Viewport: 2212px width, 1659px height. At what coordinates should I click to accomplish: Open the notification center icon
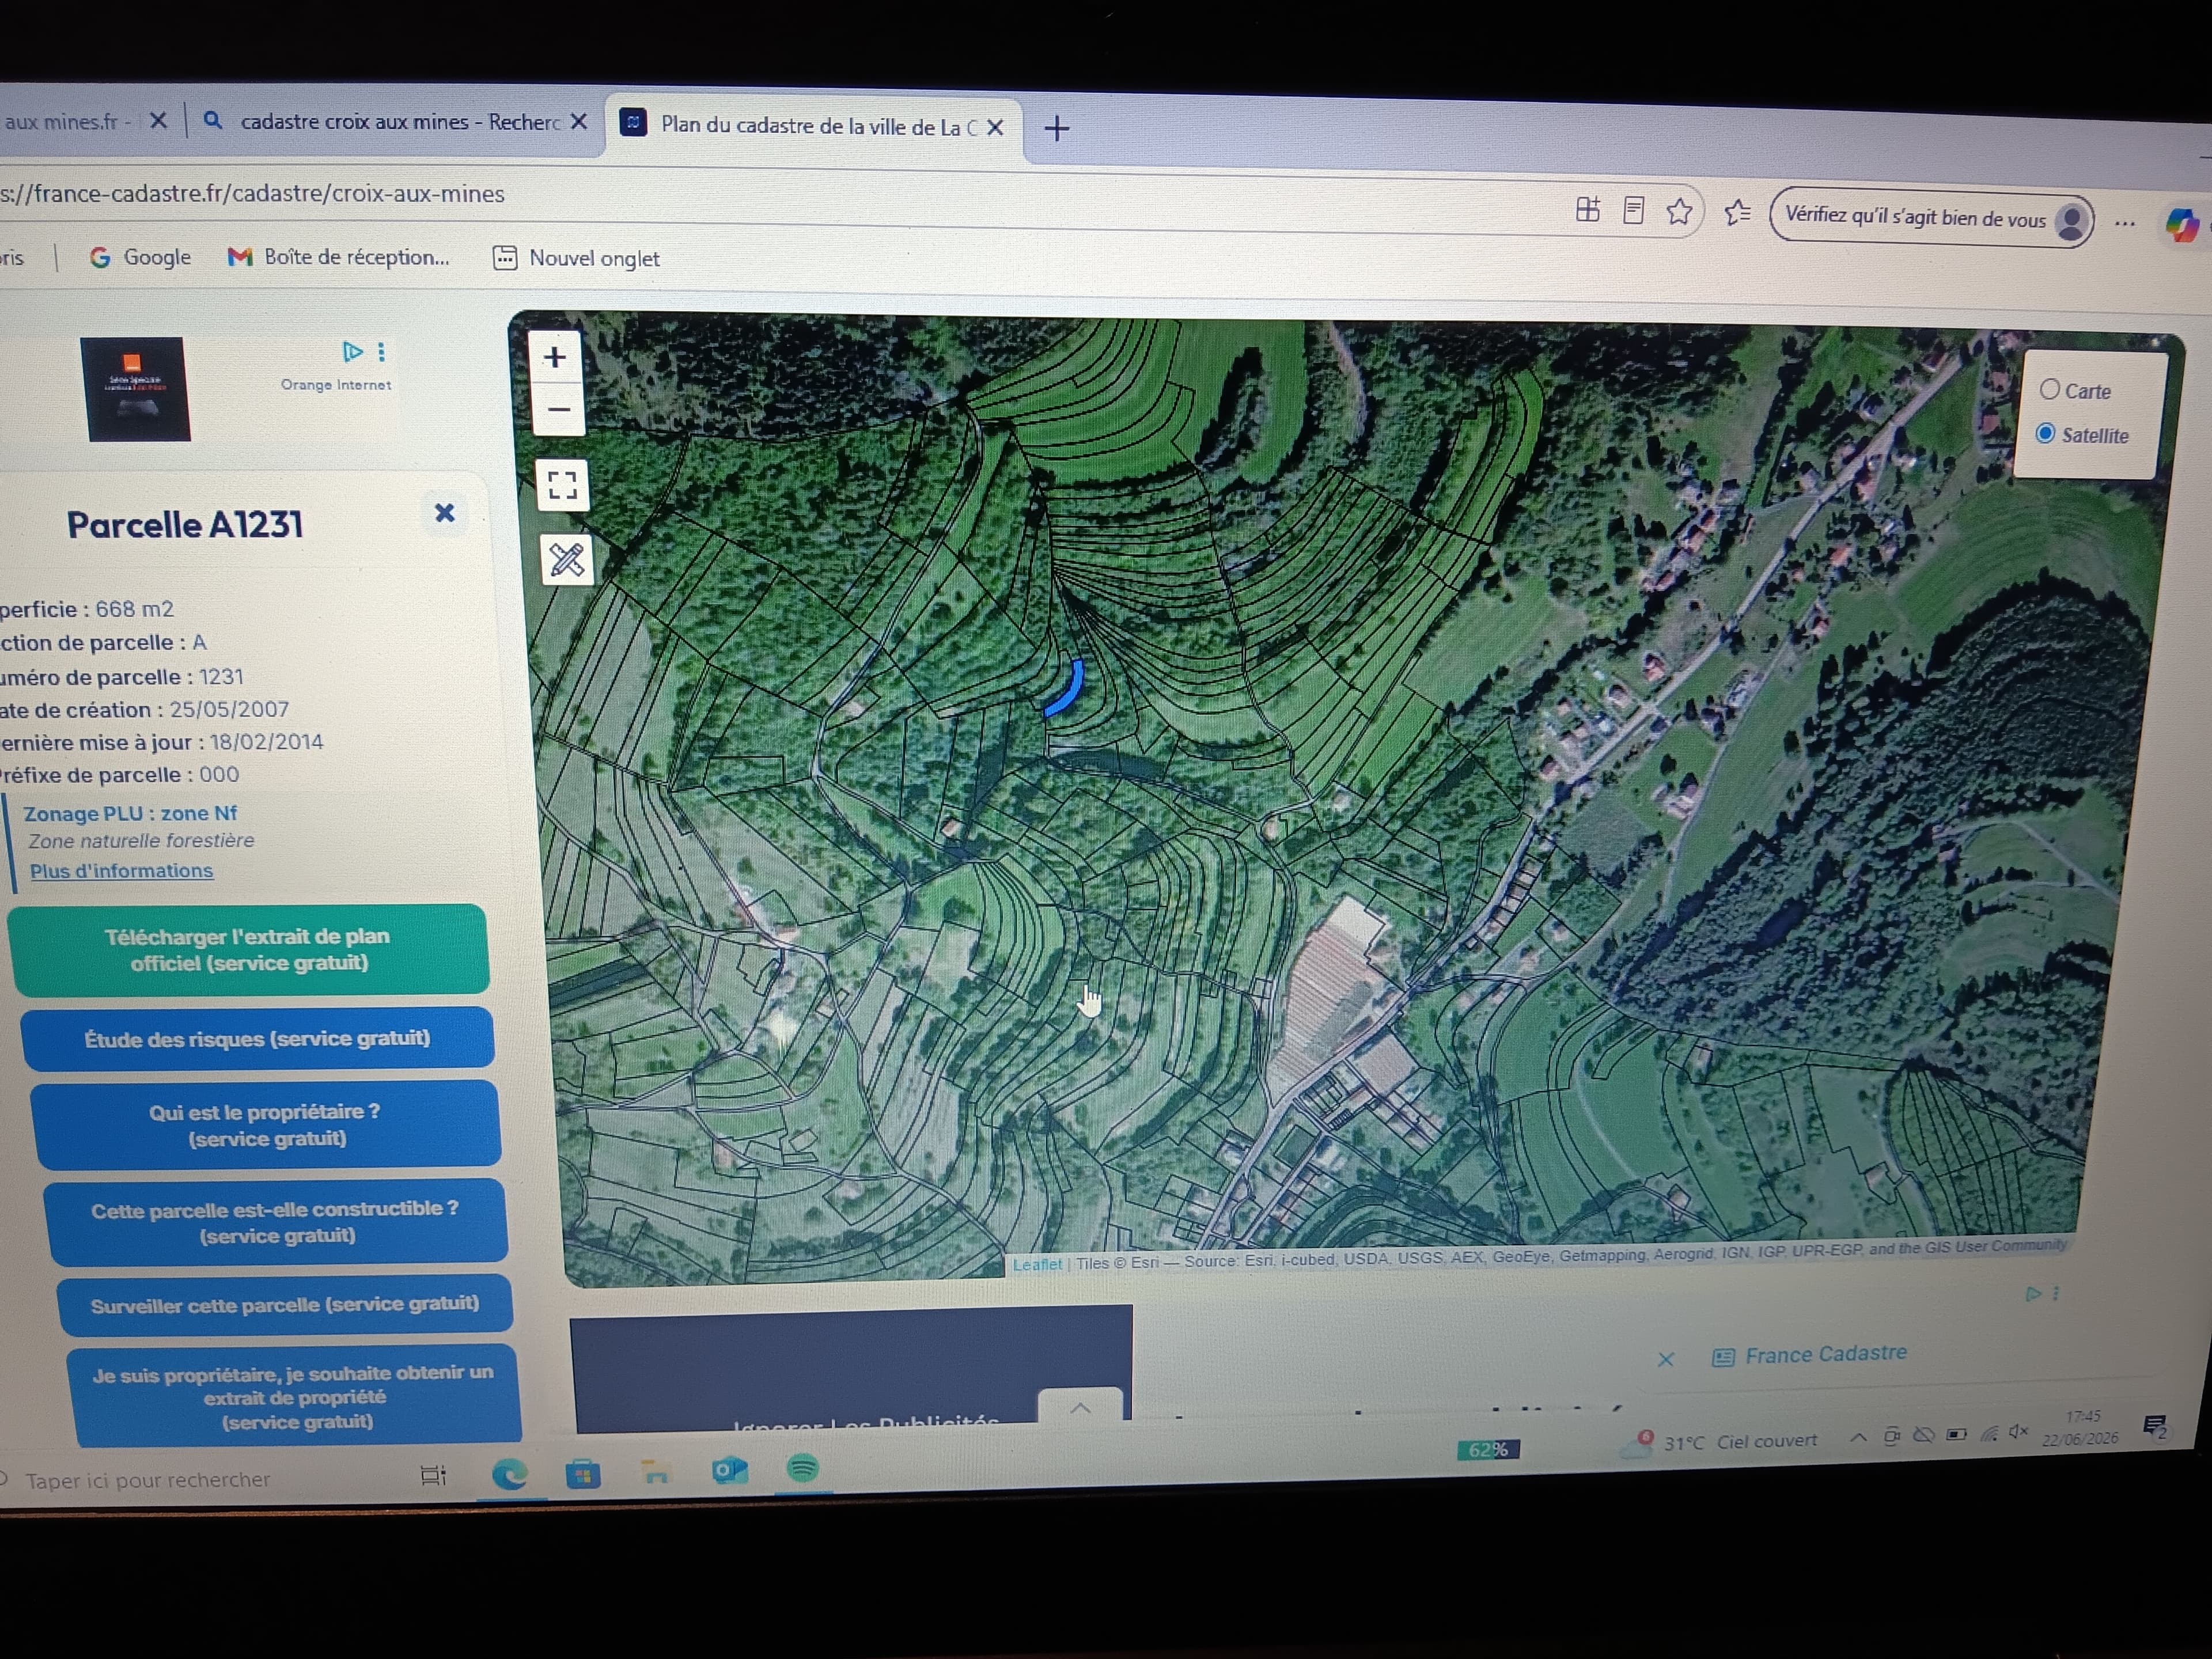point(2156,1426)
